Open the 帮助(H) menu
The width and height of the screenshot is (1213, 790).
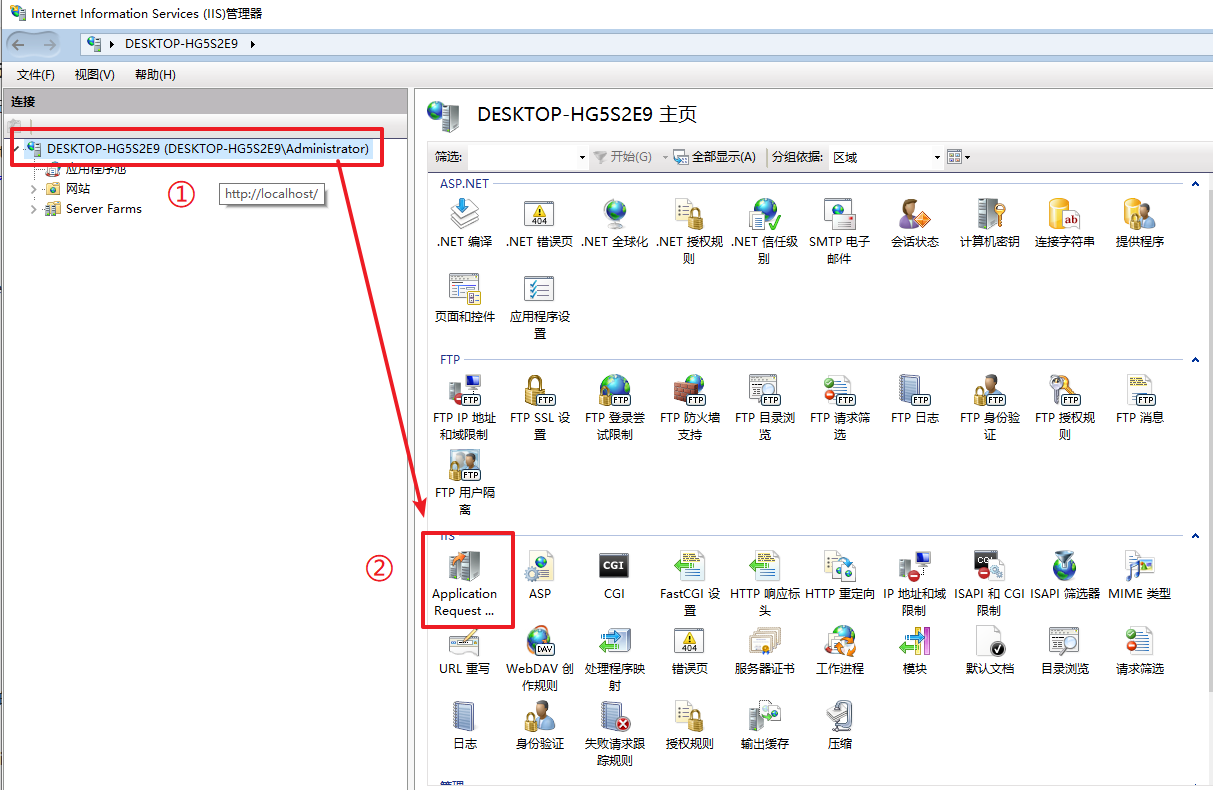tap(155, 75)
